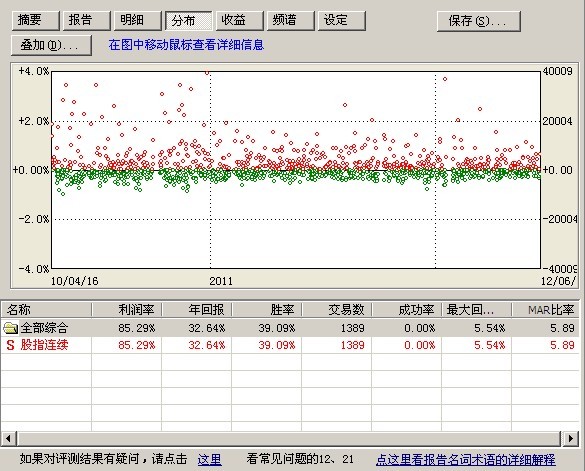The height and width of the screenshot is (471, 585).
Task: Click the 在图中移动鼠标查看详细信息 hint text
Action: point(186,45)
